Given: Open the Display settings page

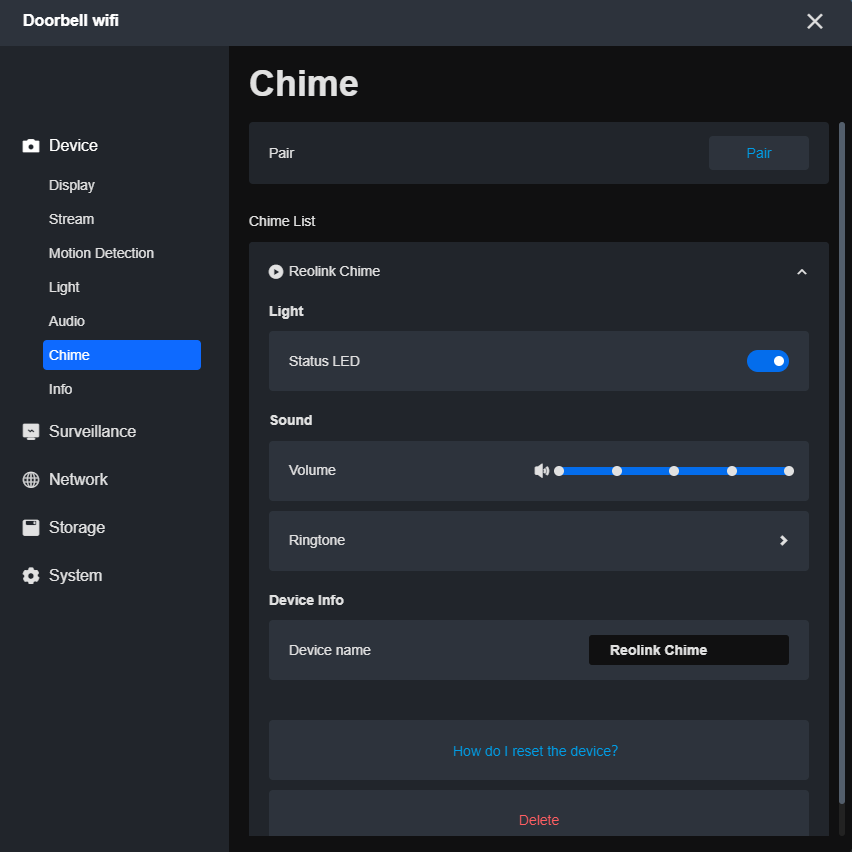Looking at the screenshot, I should [x=72, y=185].
